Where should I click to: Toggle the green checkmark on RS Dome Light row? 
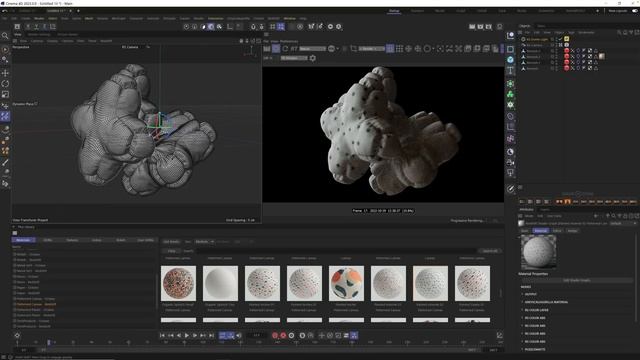560,39
